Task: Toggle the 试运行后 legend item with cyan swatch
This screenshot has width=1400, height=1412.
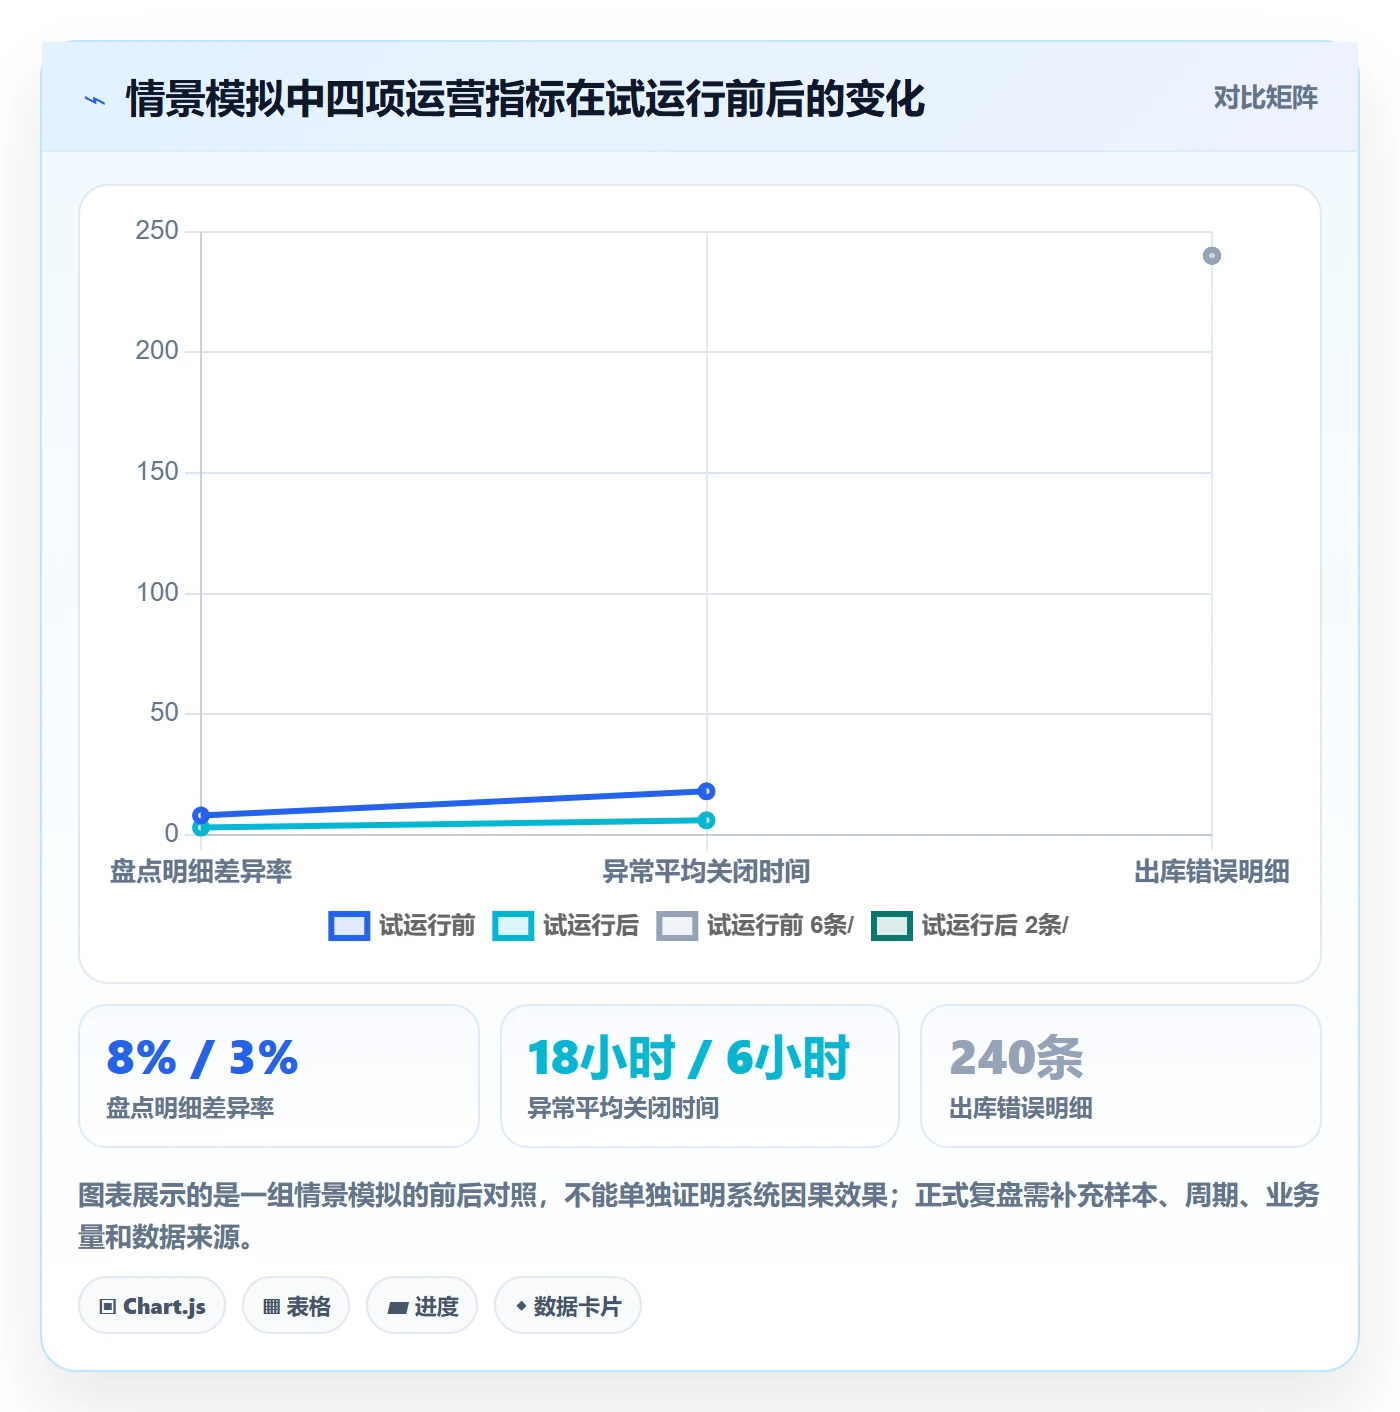Action: (566, 926)
